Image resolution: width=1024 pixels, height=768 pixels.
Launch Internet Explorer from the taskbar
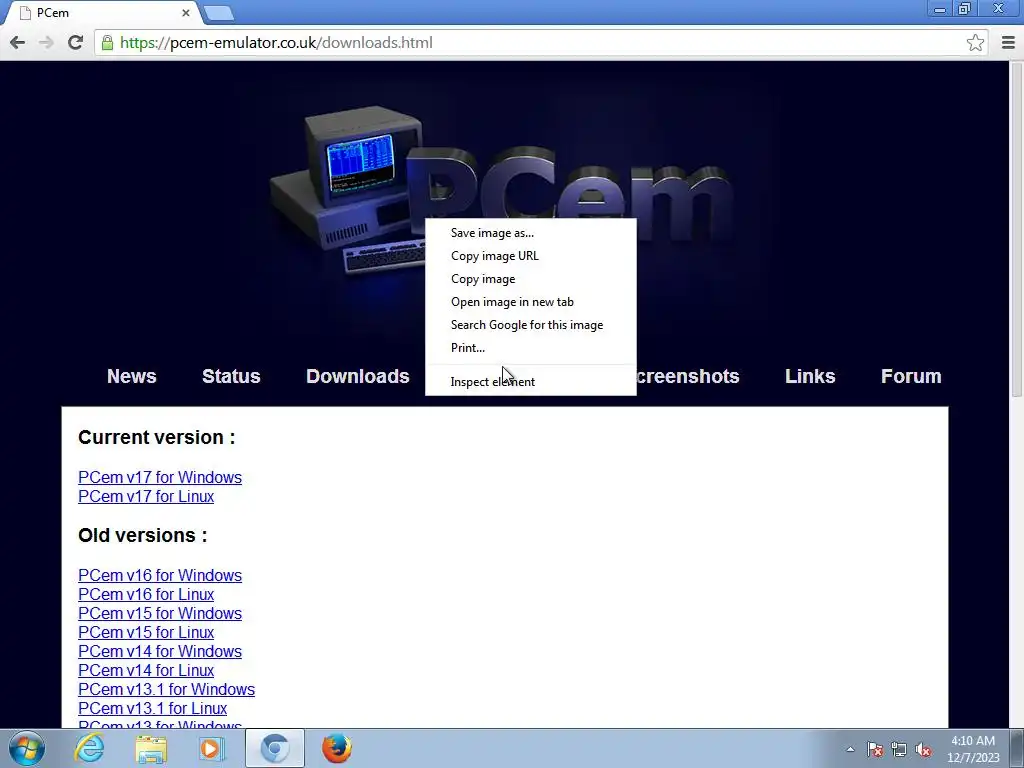coord(89,748)
